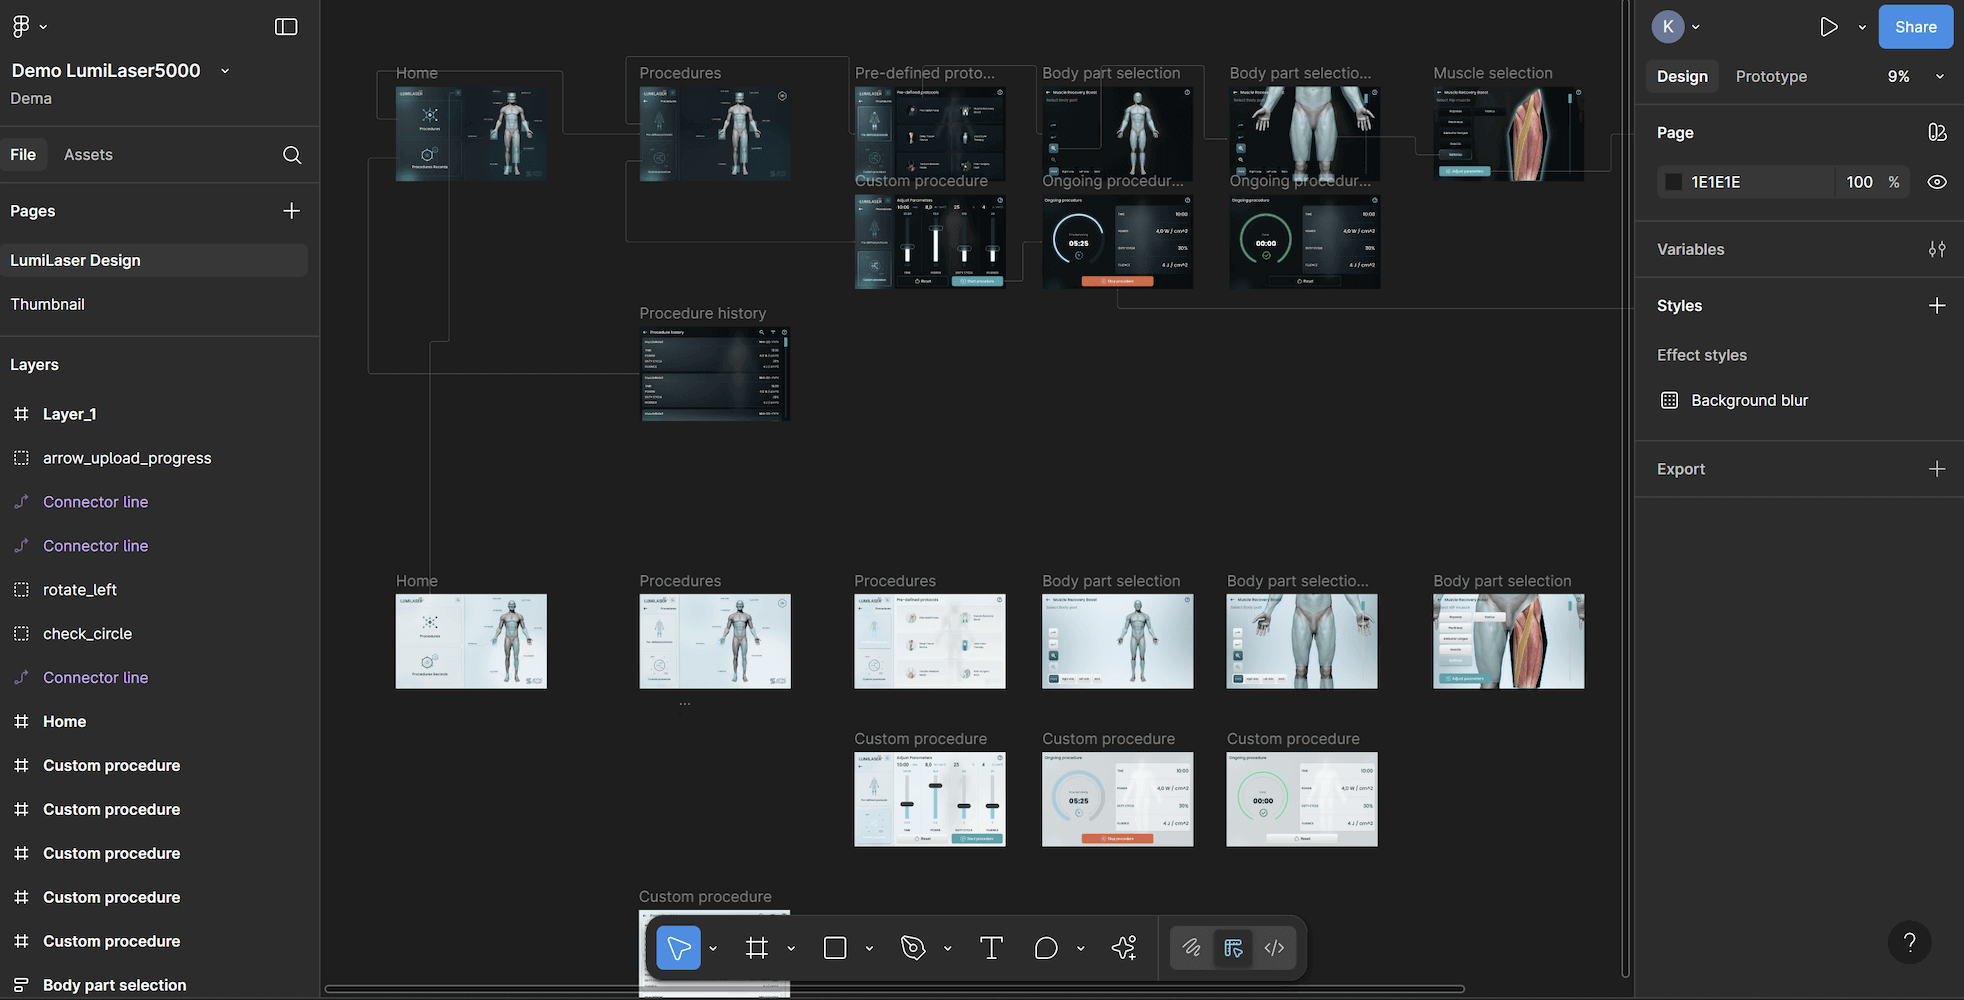Screen dimensions: 1964x1000
Task: Select the Text tool
Action: (991, 948)
